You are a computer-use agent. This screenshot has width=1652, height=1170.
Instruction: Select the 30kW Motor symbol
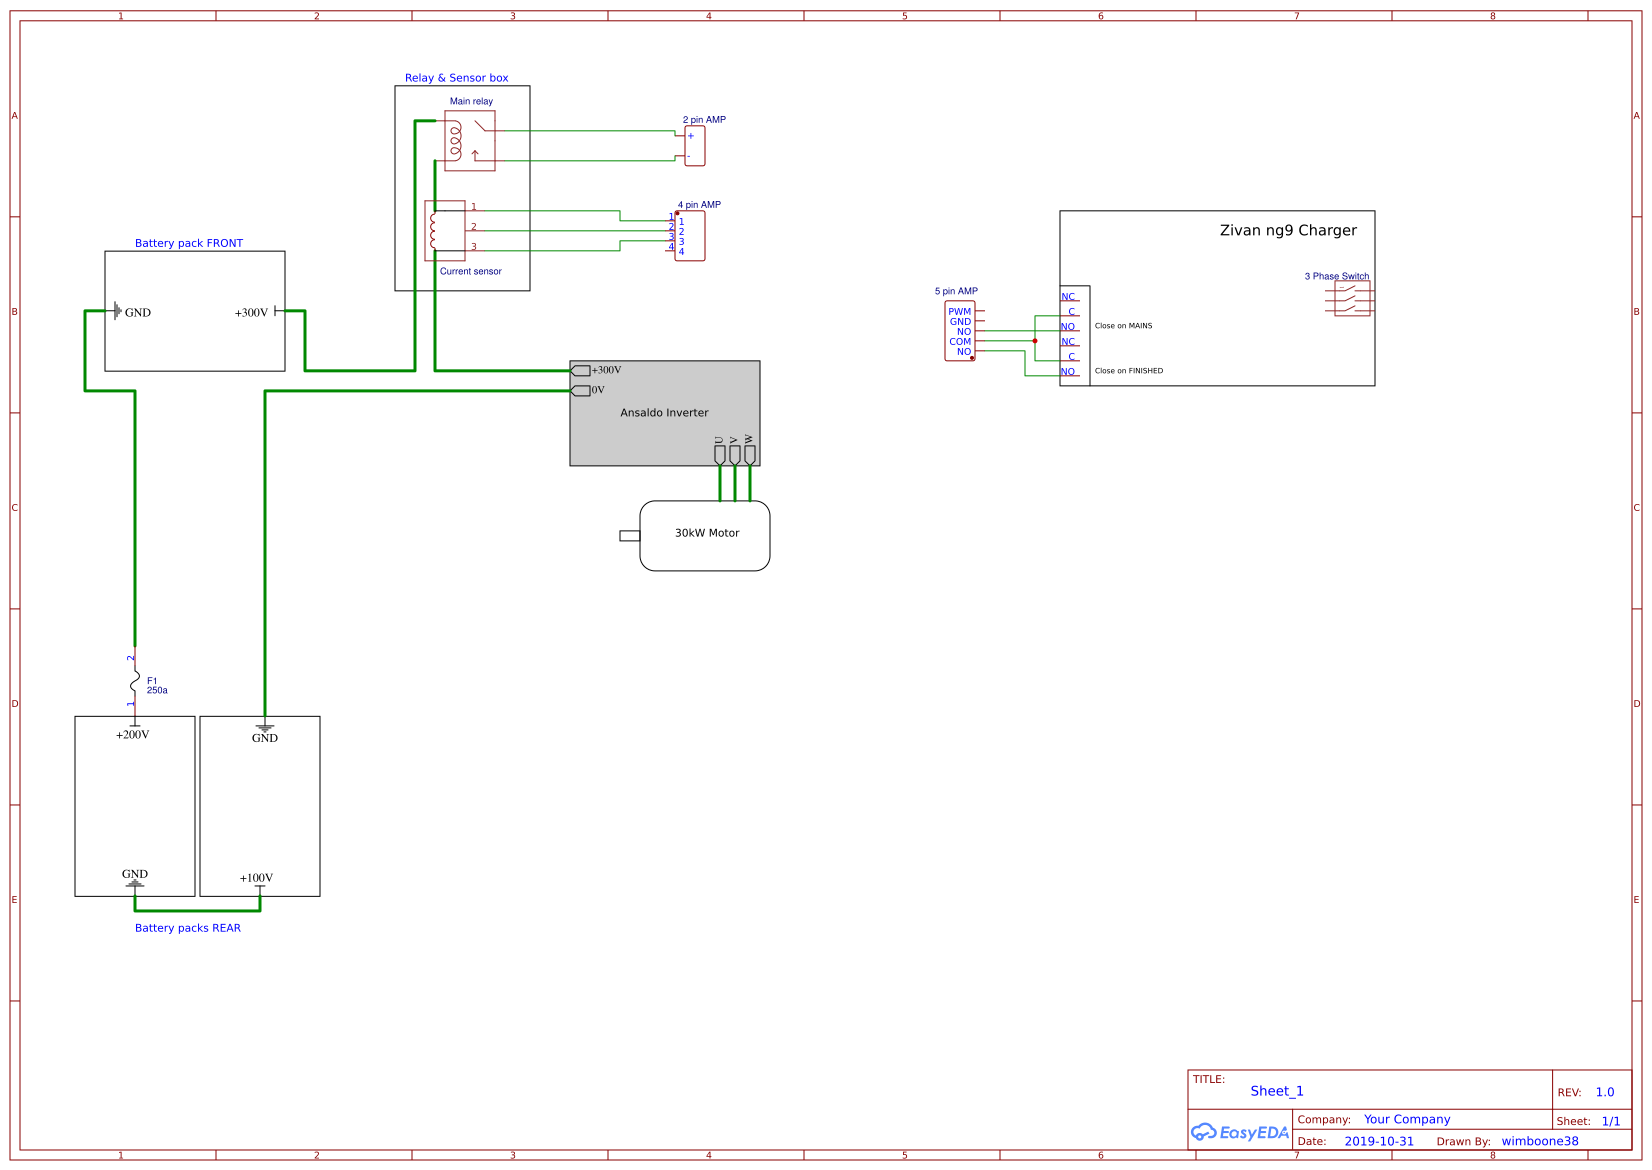705,534
